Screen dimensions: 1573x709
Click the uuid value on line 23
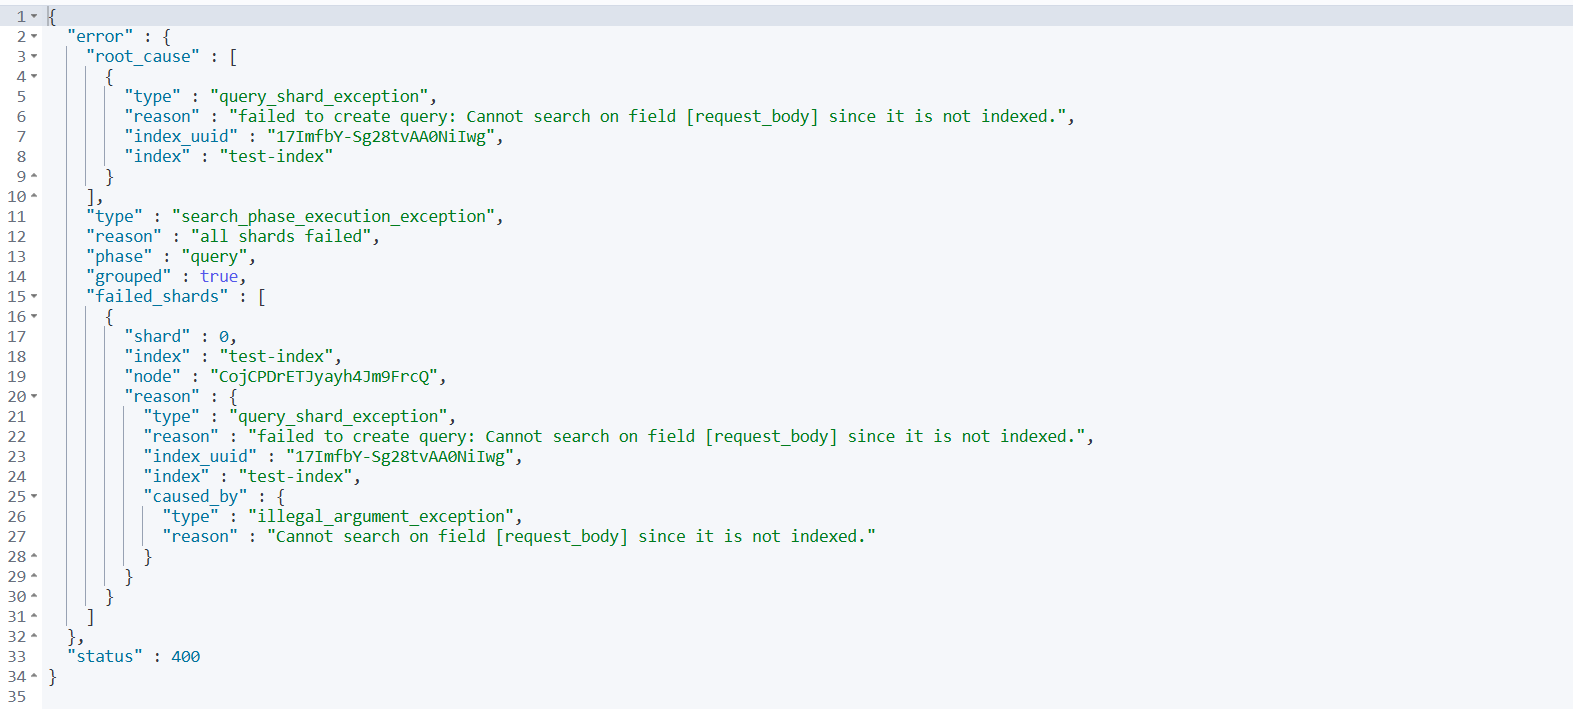(400, 457)
